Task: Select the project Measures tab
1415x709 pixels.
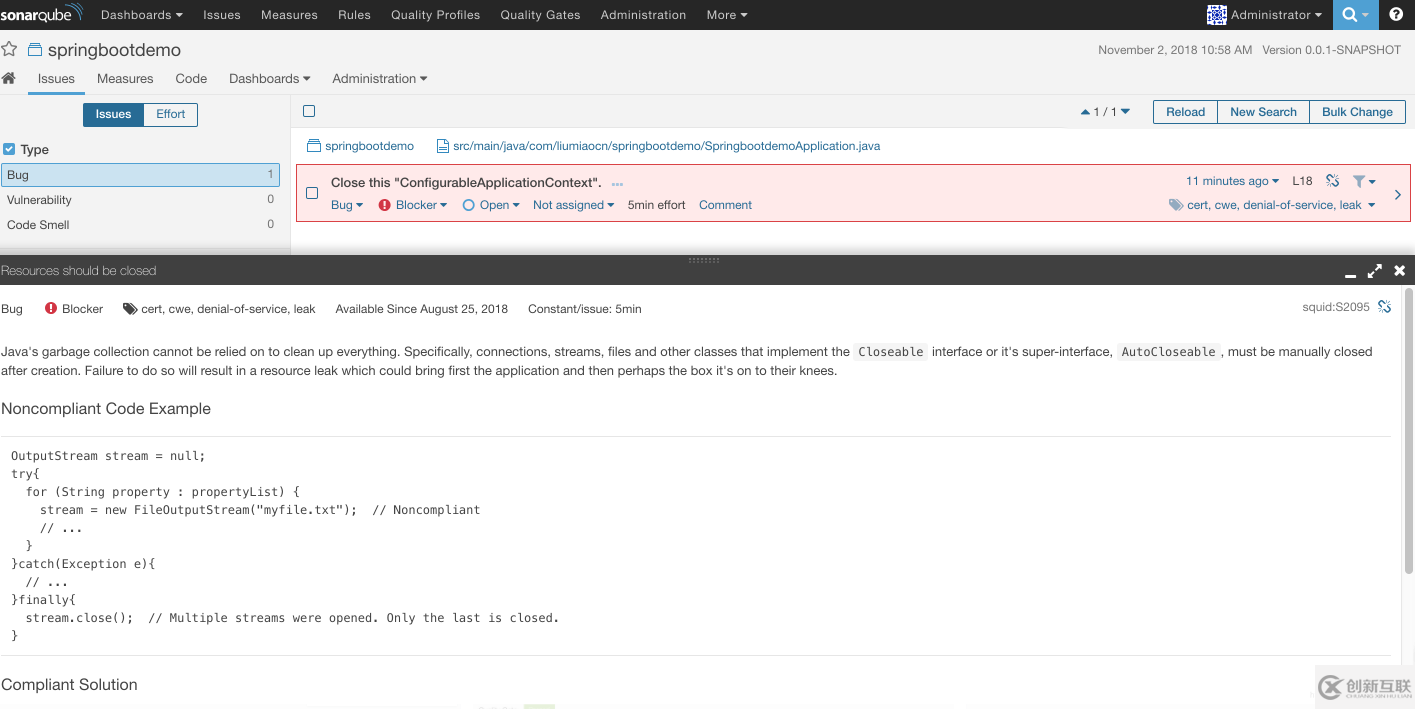Action: (x=125, y=79)
